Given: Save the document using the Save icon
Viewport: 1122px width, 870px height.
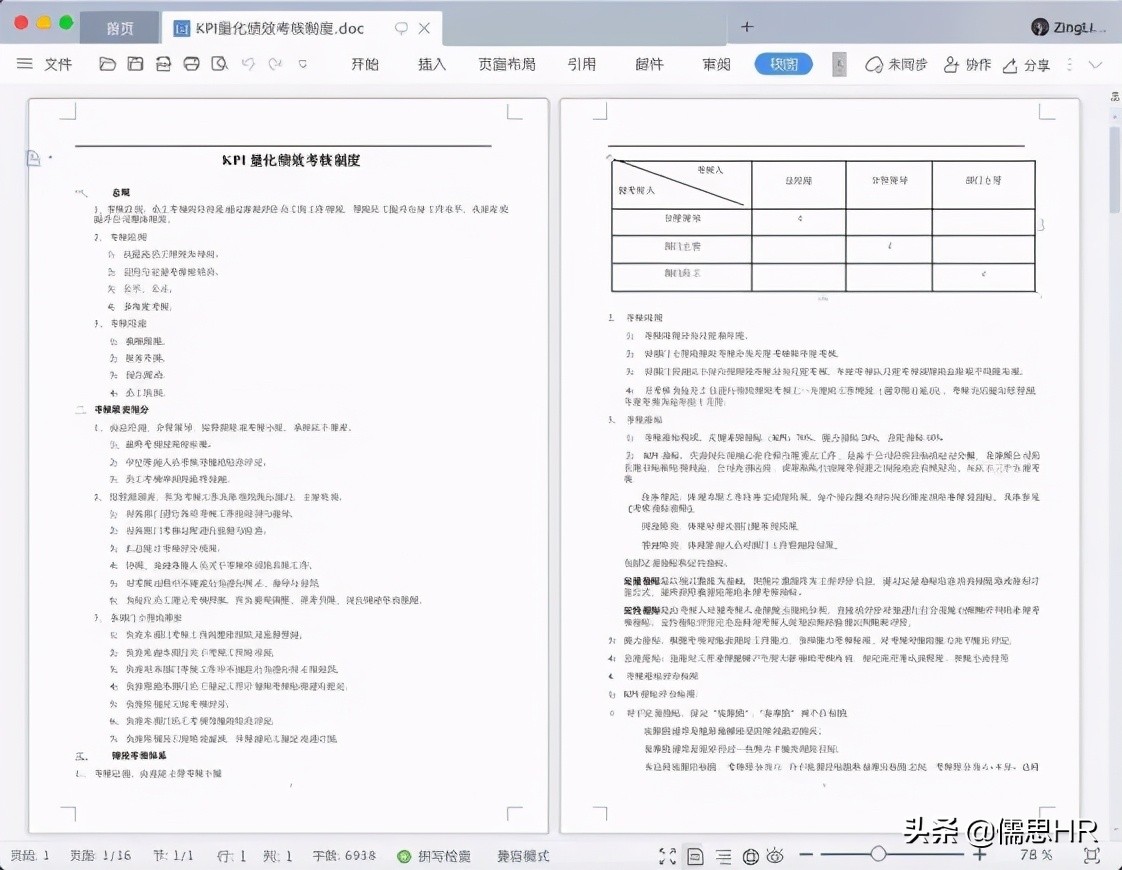Looking at the screenshot, I should click(x=134, y=63).
